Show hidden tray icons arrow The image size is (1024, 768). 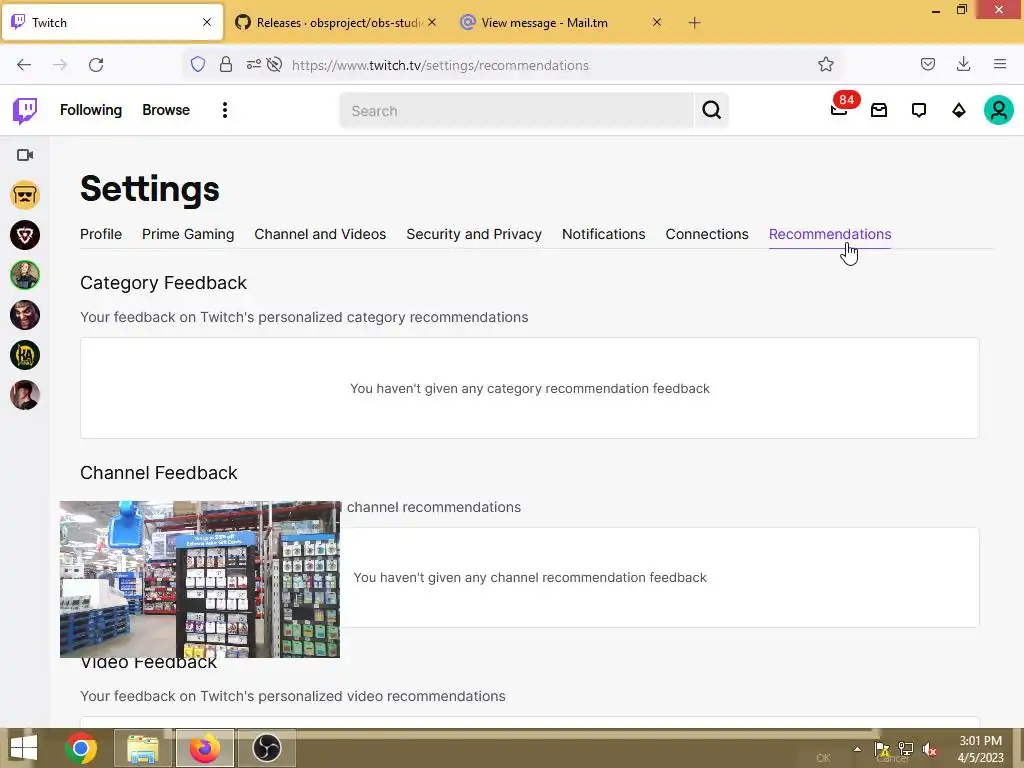click(x=857, y=749)
